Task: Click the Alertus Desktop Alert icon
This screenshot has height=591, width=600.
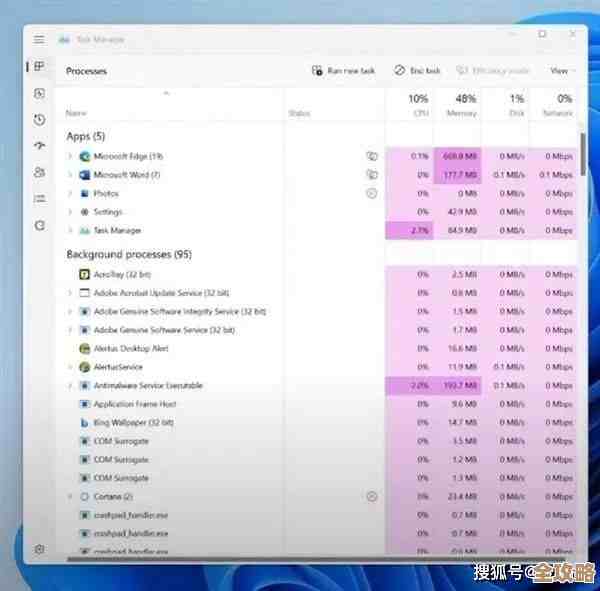Action: tap(84, 348)
